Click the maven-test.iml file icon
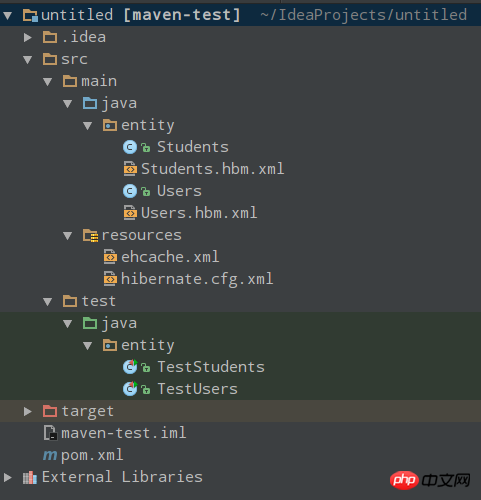 tap(50, 433)
